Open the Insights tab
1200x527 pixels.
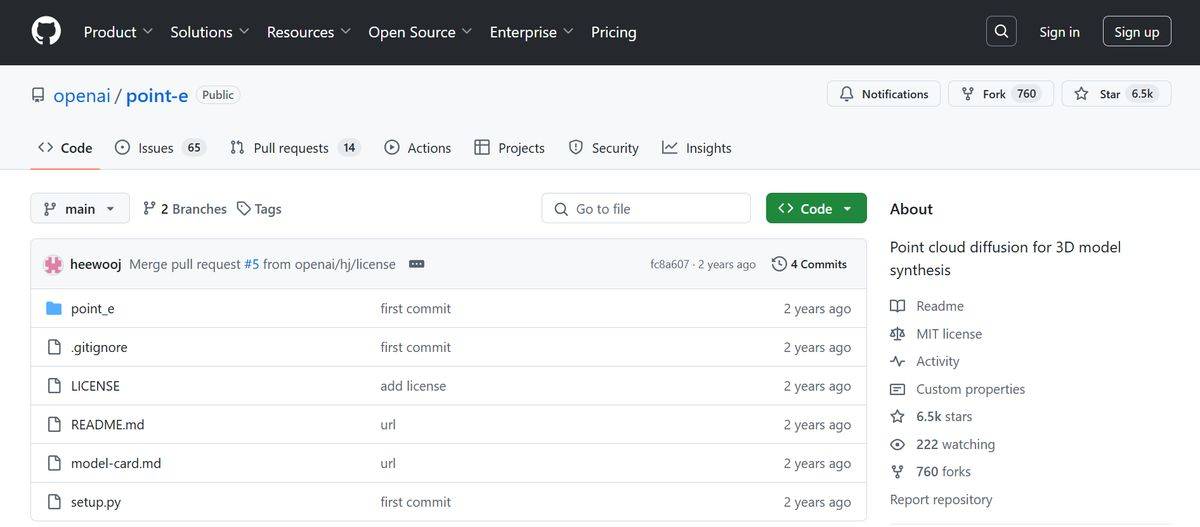(696, 148)
